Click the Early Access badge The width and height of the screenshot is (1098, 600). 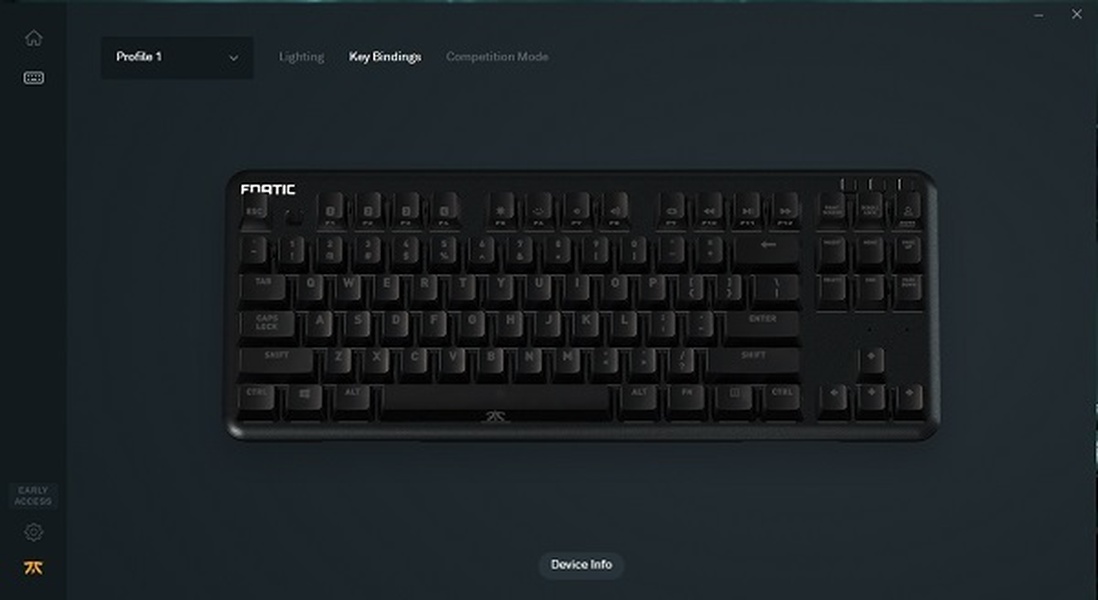[x=33, y=496]
